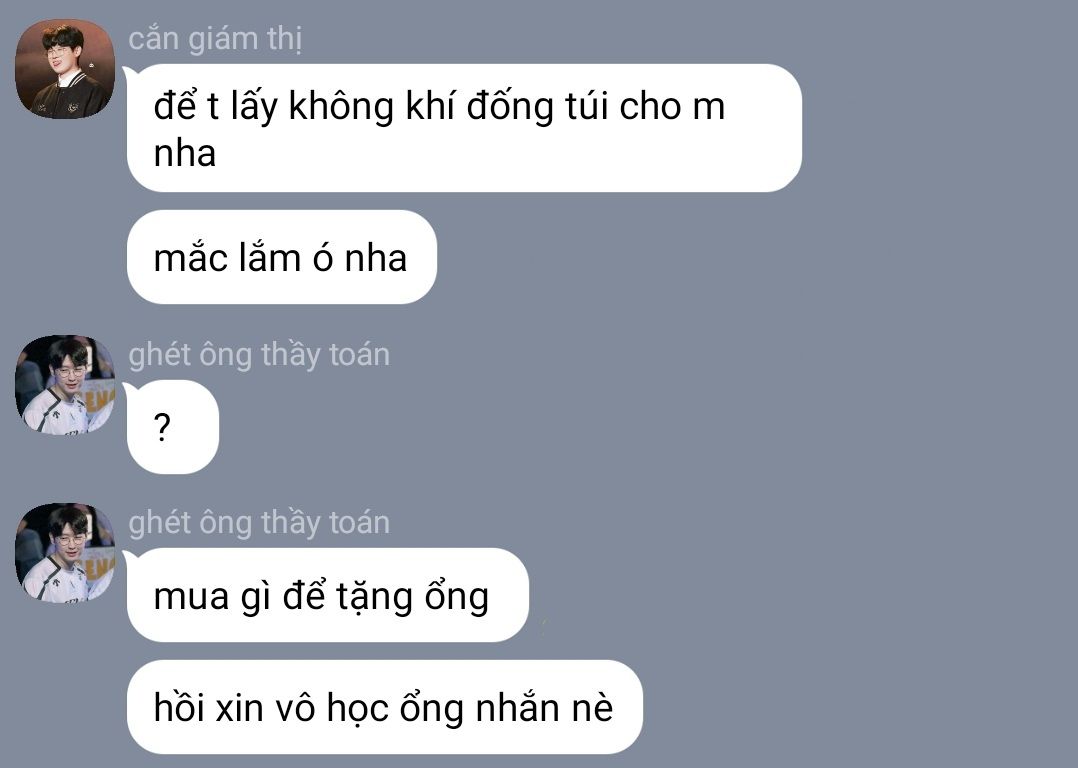Select message "để t lấy không khí đống túi"
The width and height of the screenshot is (1078, 768).
(464, 128)
